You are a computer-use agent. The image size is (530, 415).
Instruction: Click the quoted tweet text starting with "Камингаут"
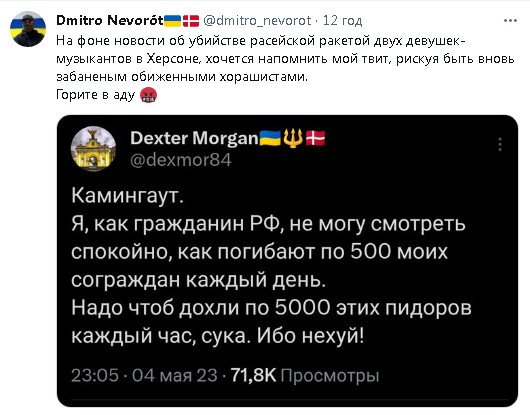(x=271, y=265)
